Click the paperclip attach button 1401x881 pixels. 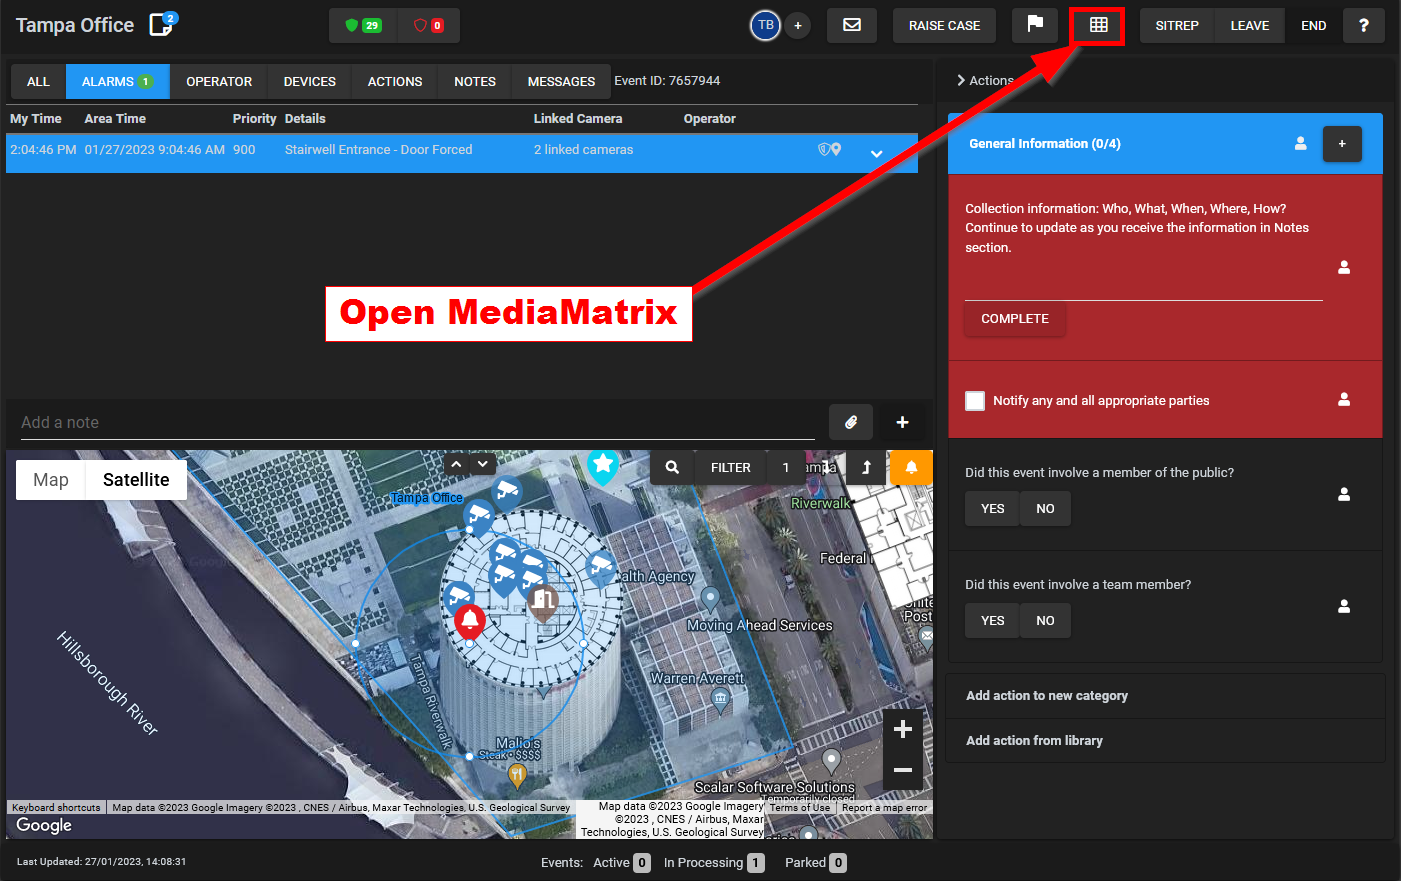(x=851, y=422)
